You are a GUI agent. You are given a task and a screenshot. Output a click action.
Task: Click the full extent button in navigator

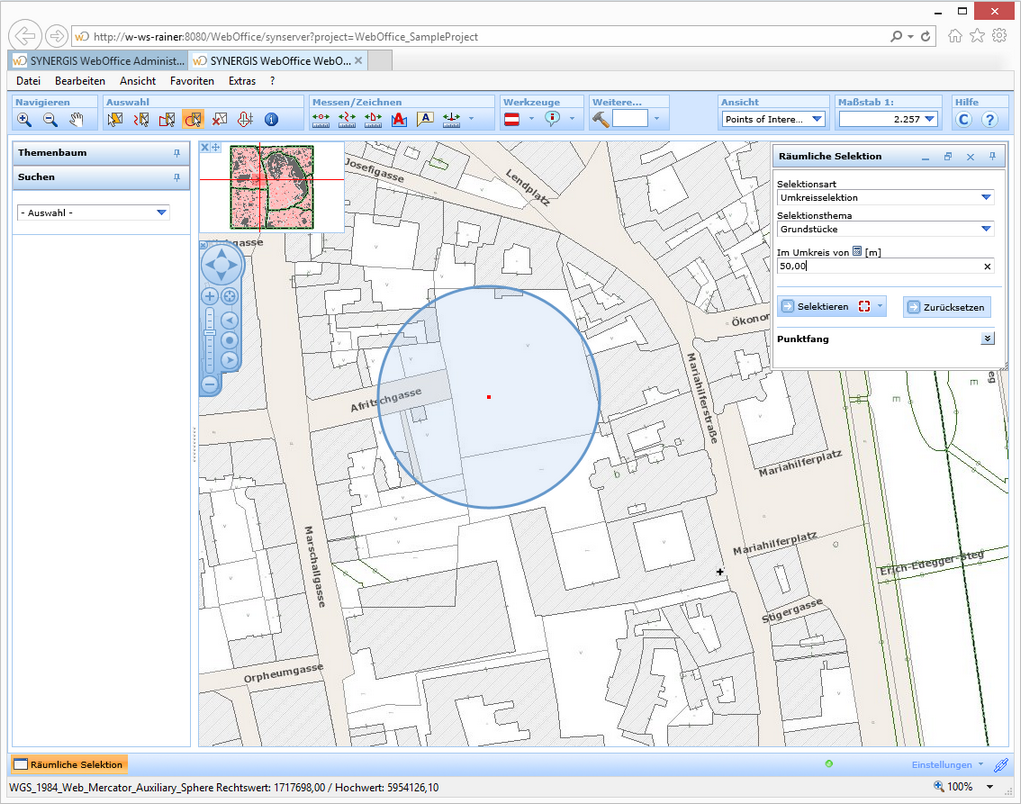coord(229,296)
